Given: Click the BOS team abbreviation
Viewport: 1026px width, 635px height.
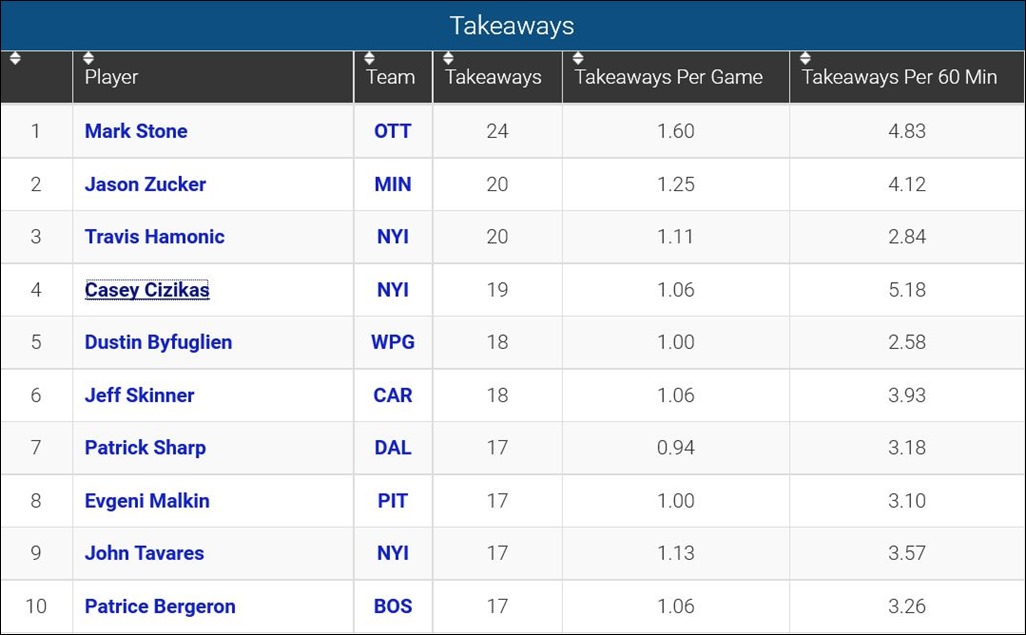Looking at the screenshot, I should [392, 606].
